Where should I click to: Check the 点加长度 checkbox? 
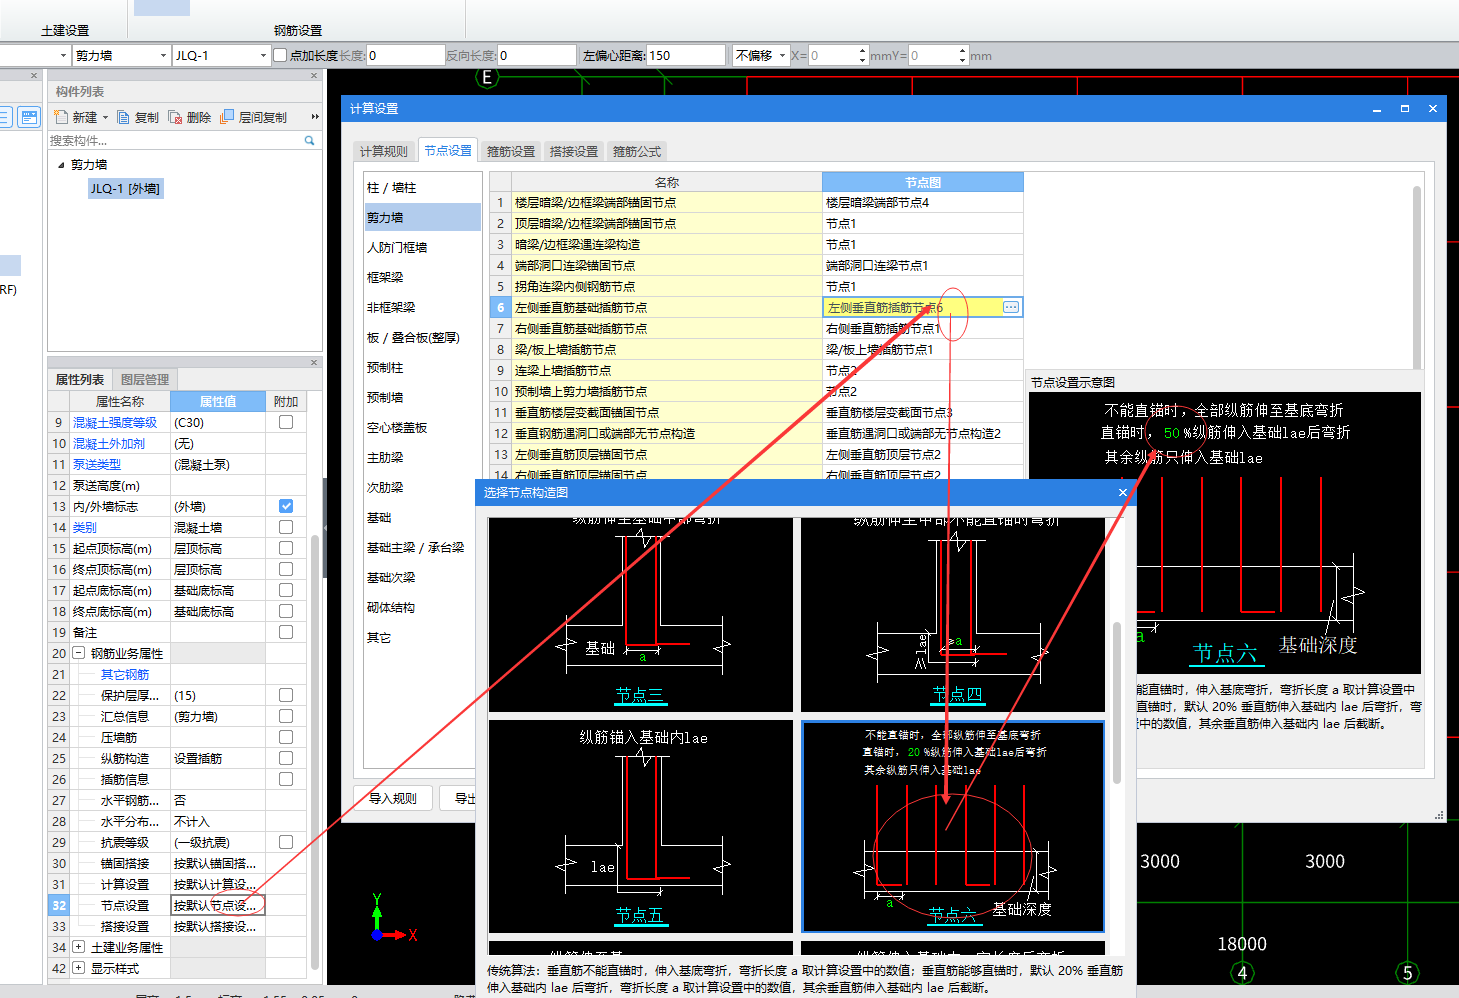[280, 55]
